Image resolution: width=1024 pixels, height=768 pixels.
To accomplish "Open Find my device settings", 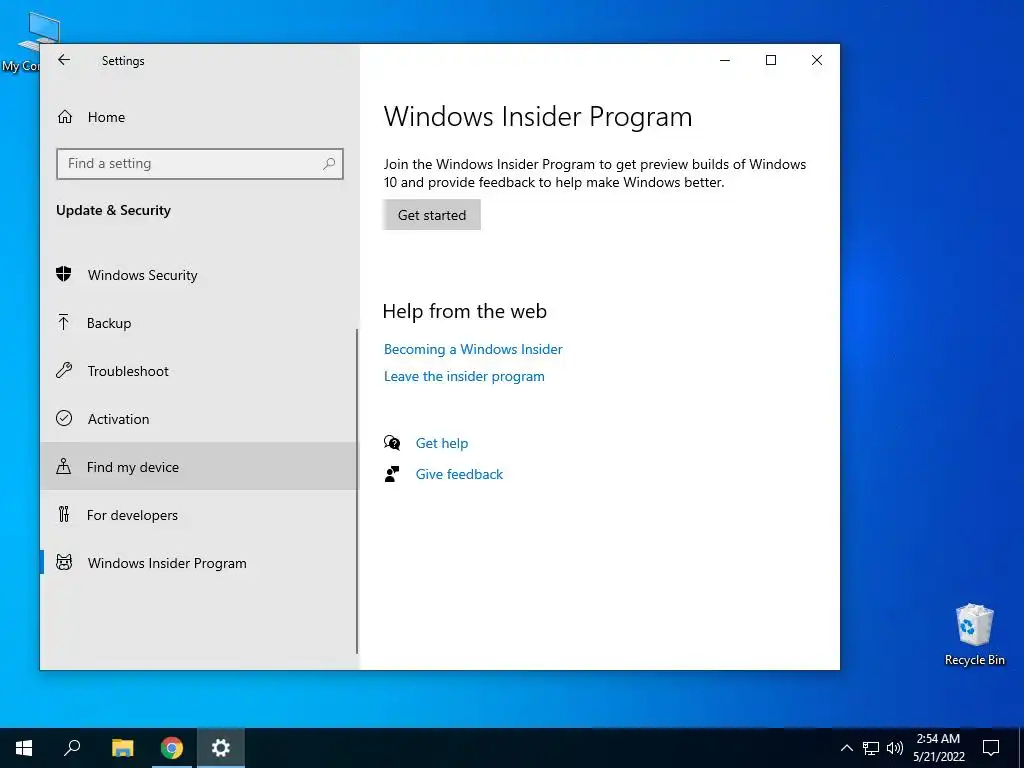I will (x=199, y=466).
